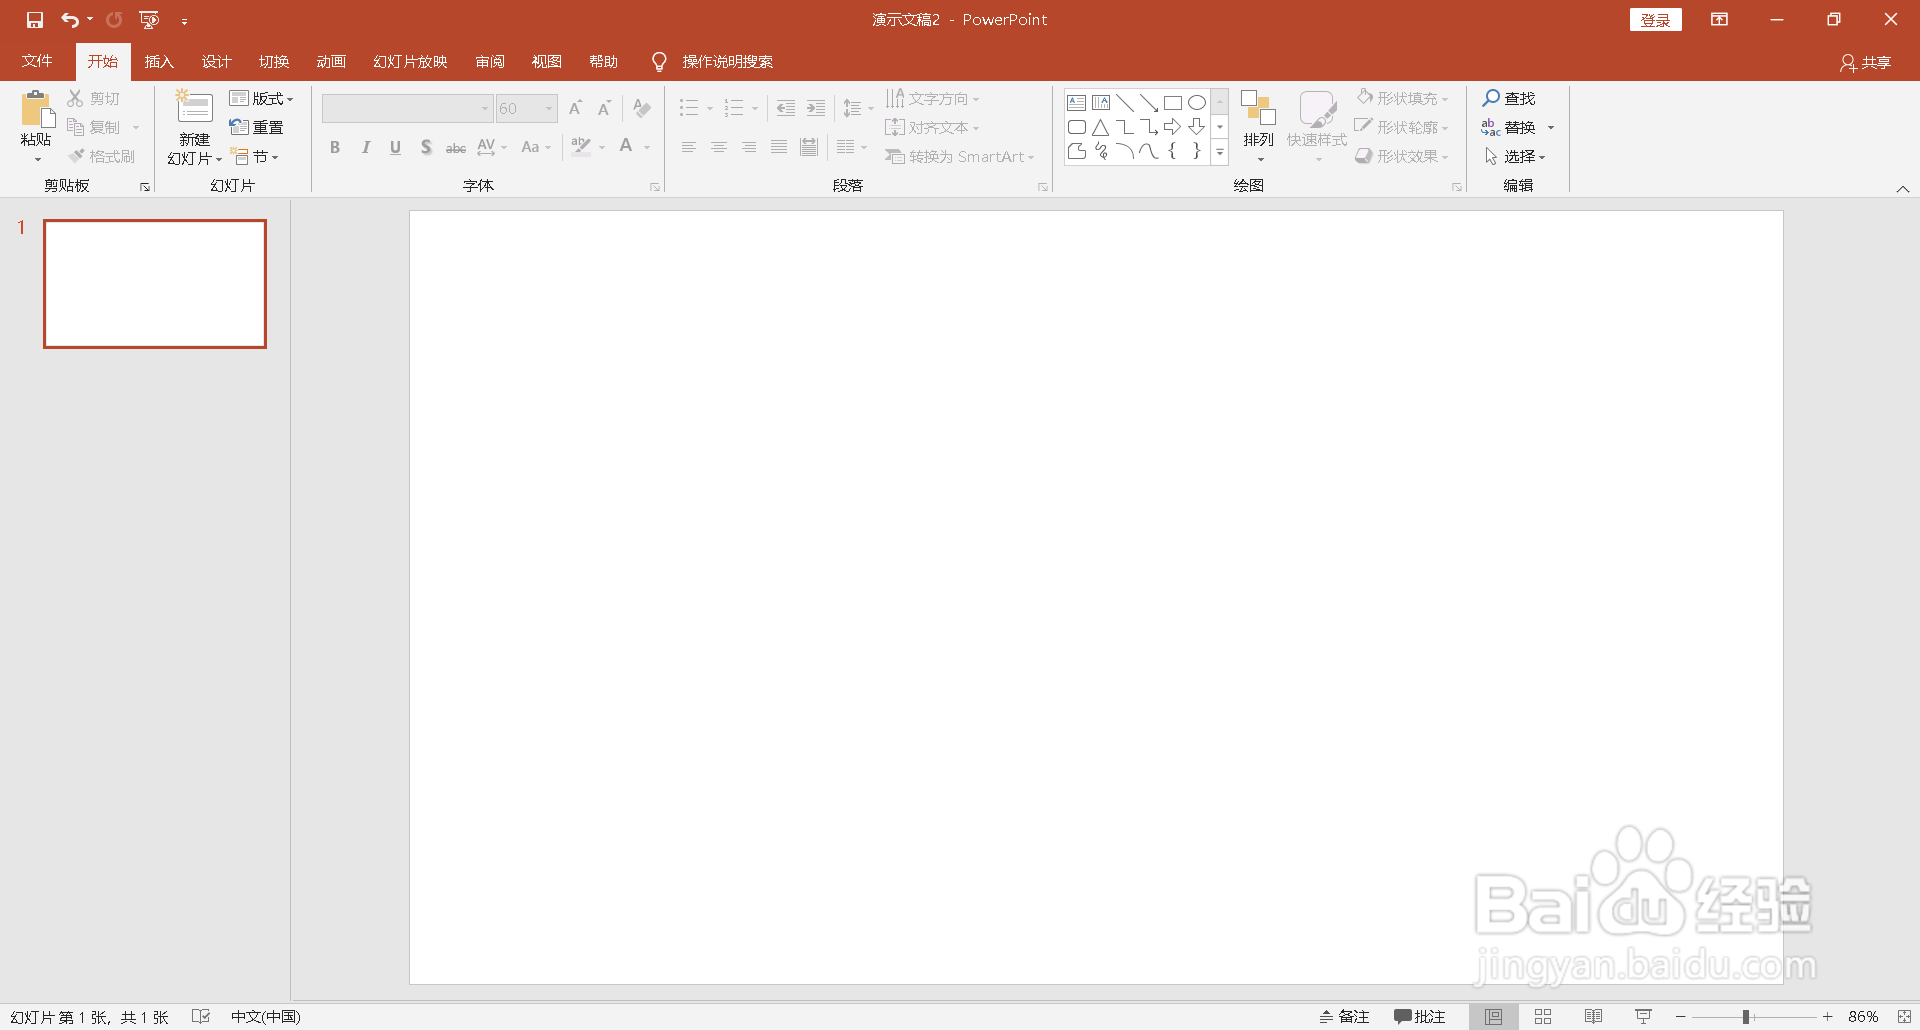Click Comments (批注) in status bar
This screenshot has width=1920, height=1030.
pos(1419,1016)
